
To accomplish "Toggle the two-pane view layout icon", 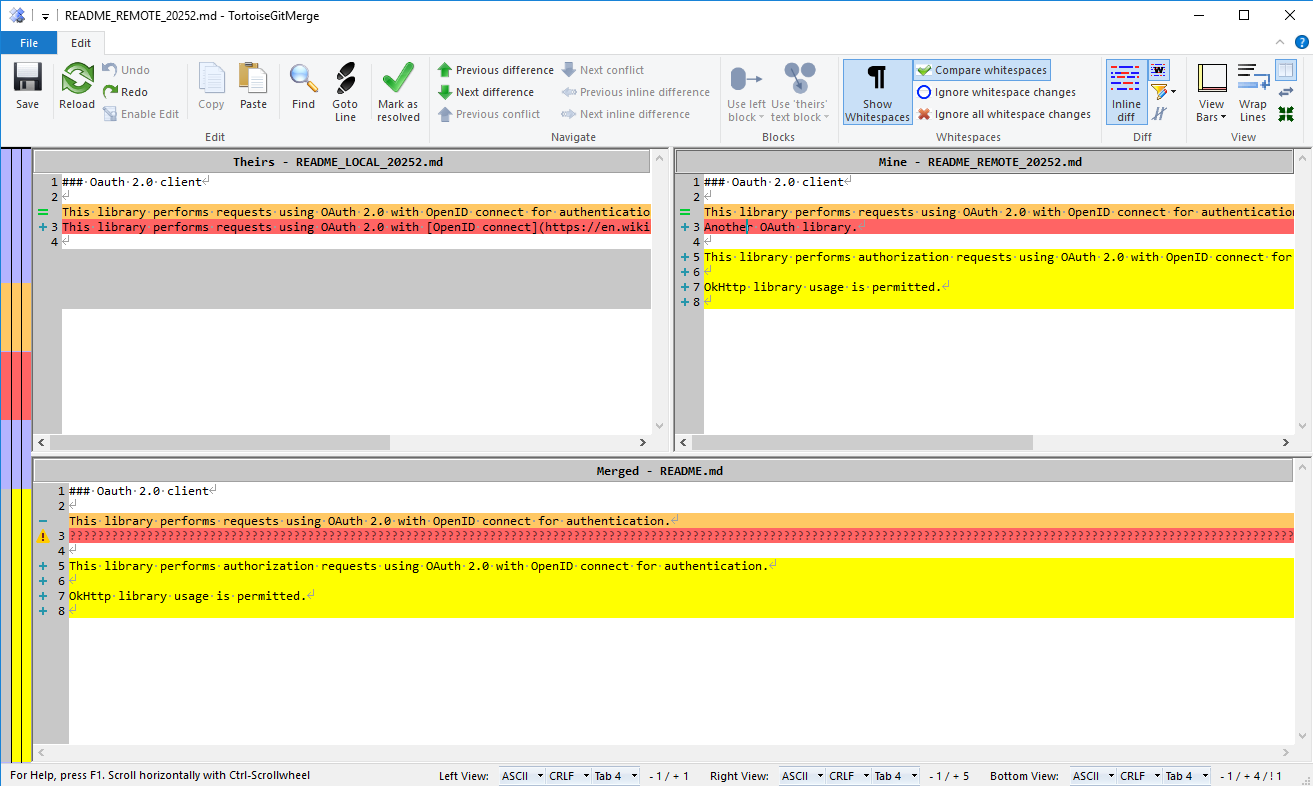I will pyautogui.click(x=1286, y=70).
